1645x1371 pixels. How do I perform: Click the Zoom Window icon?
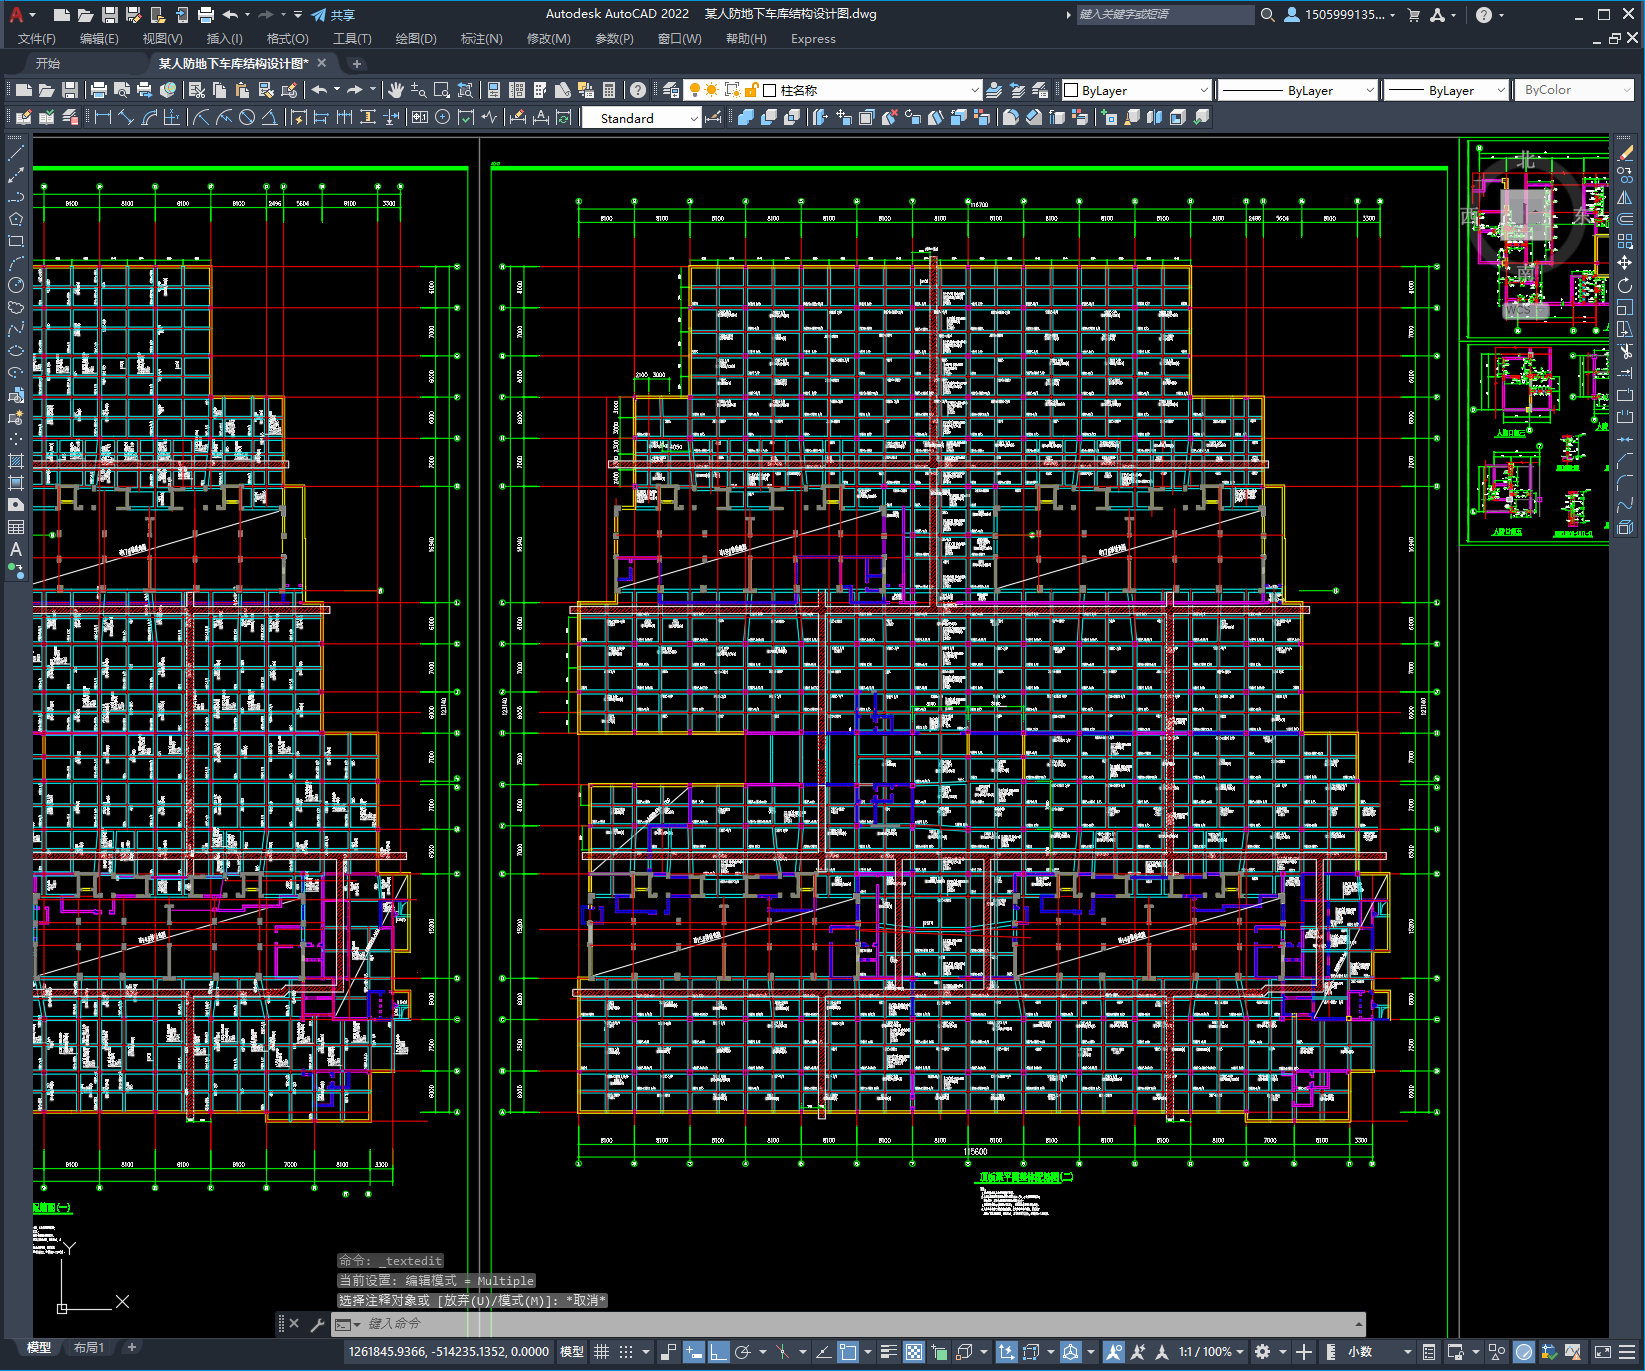[442, 90]
